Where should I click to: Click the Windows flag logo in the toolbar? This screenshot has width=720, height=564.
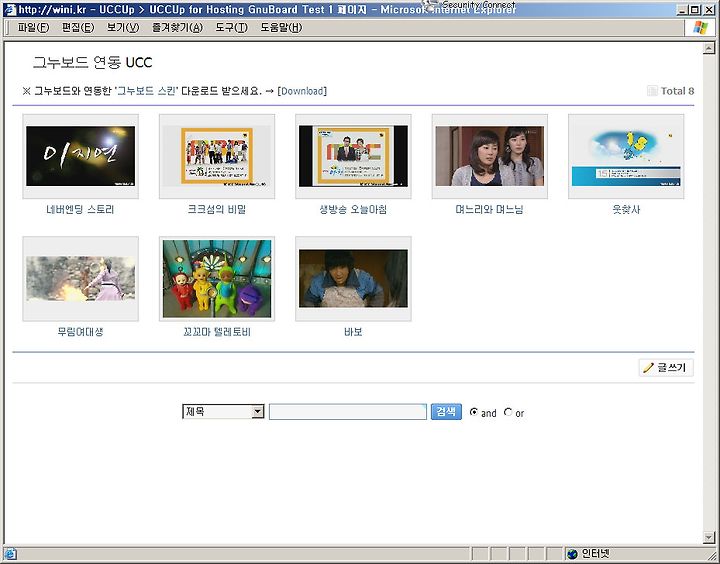click(x=700, y=28)
